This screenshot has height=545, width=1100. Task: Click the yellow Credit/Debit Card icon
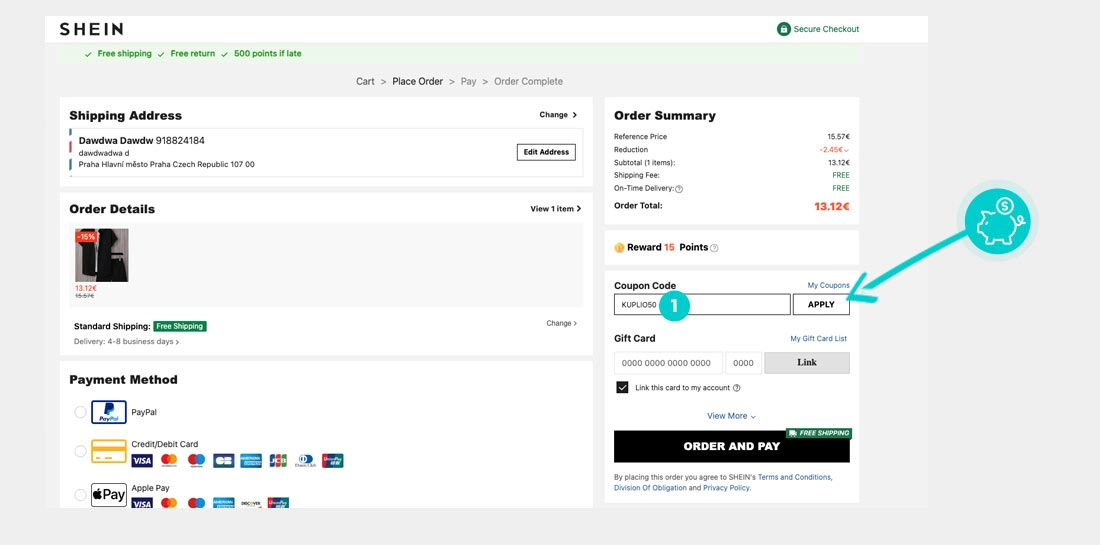[x=109, y=451]
